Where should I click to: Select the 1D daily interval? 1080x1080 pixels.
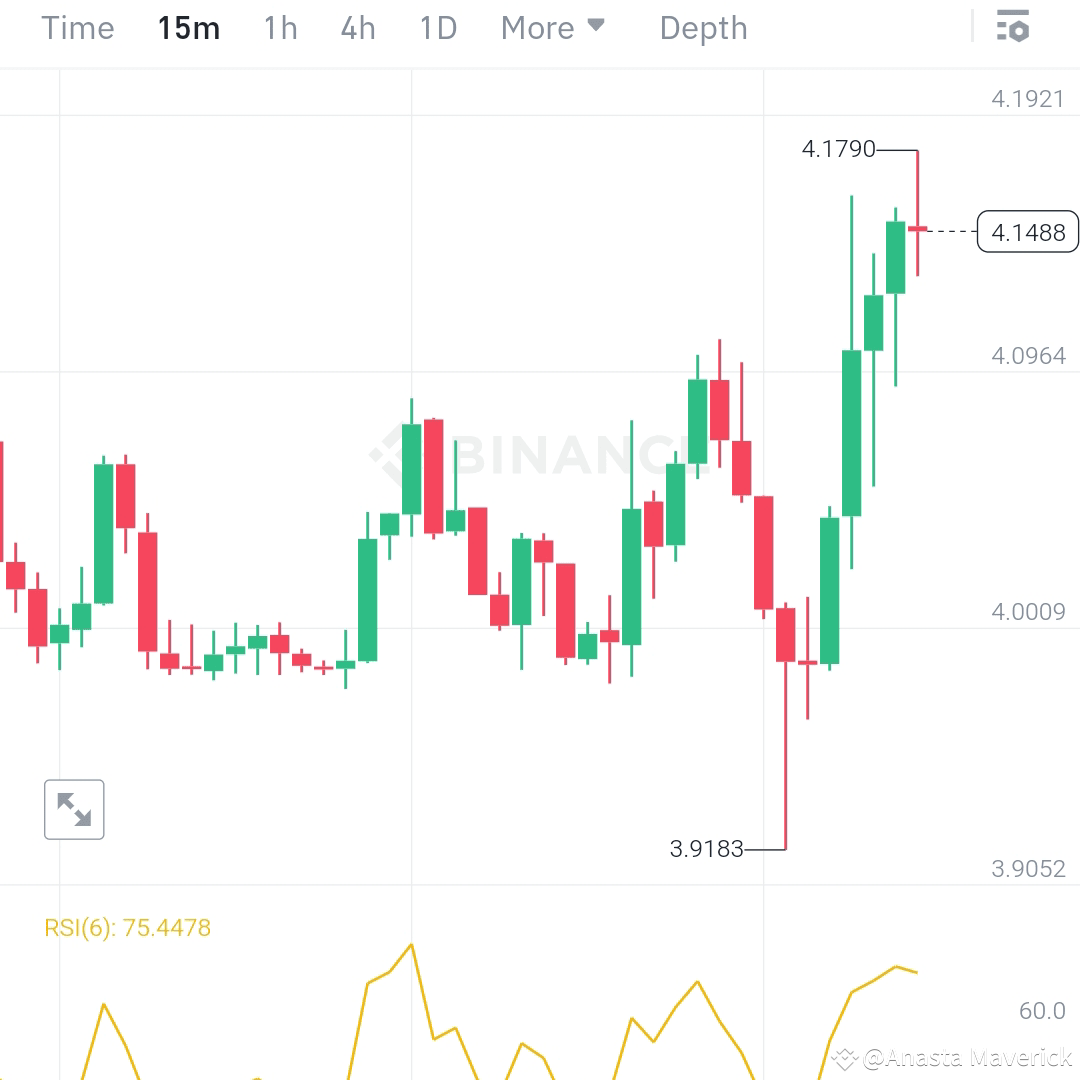pos(437,28)
